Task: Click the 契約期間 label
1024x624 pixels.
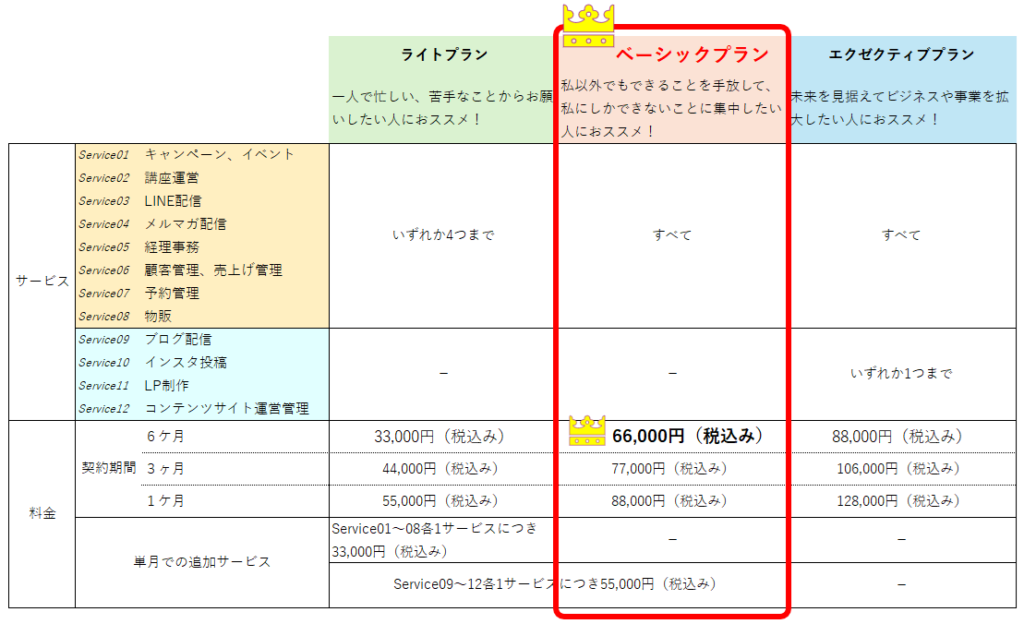Action: tap(108, 468)
